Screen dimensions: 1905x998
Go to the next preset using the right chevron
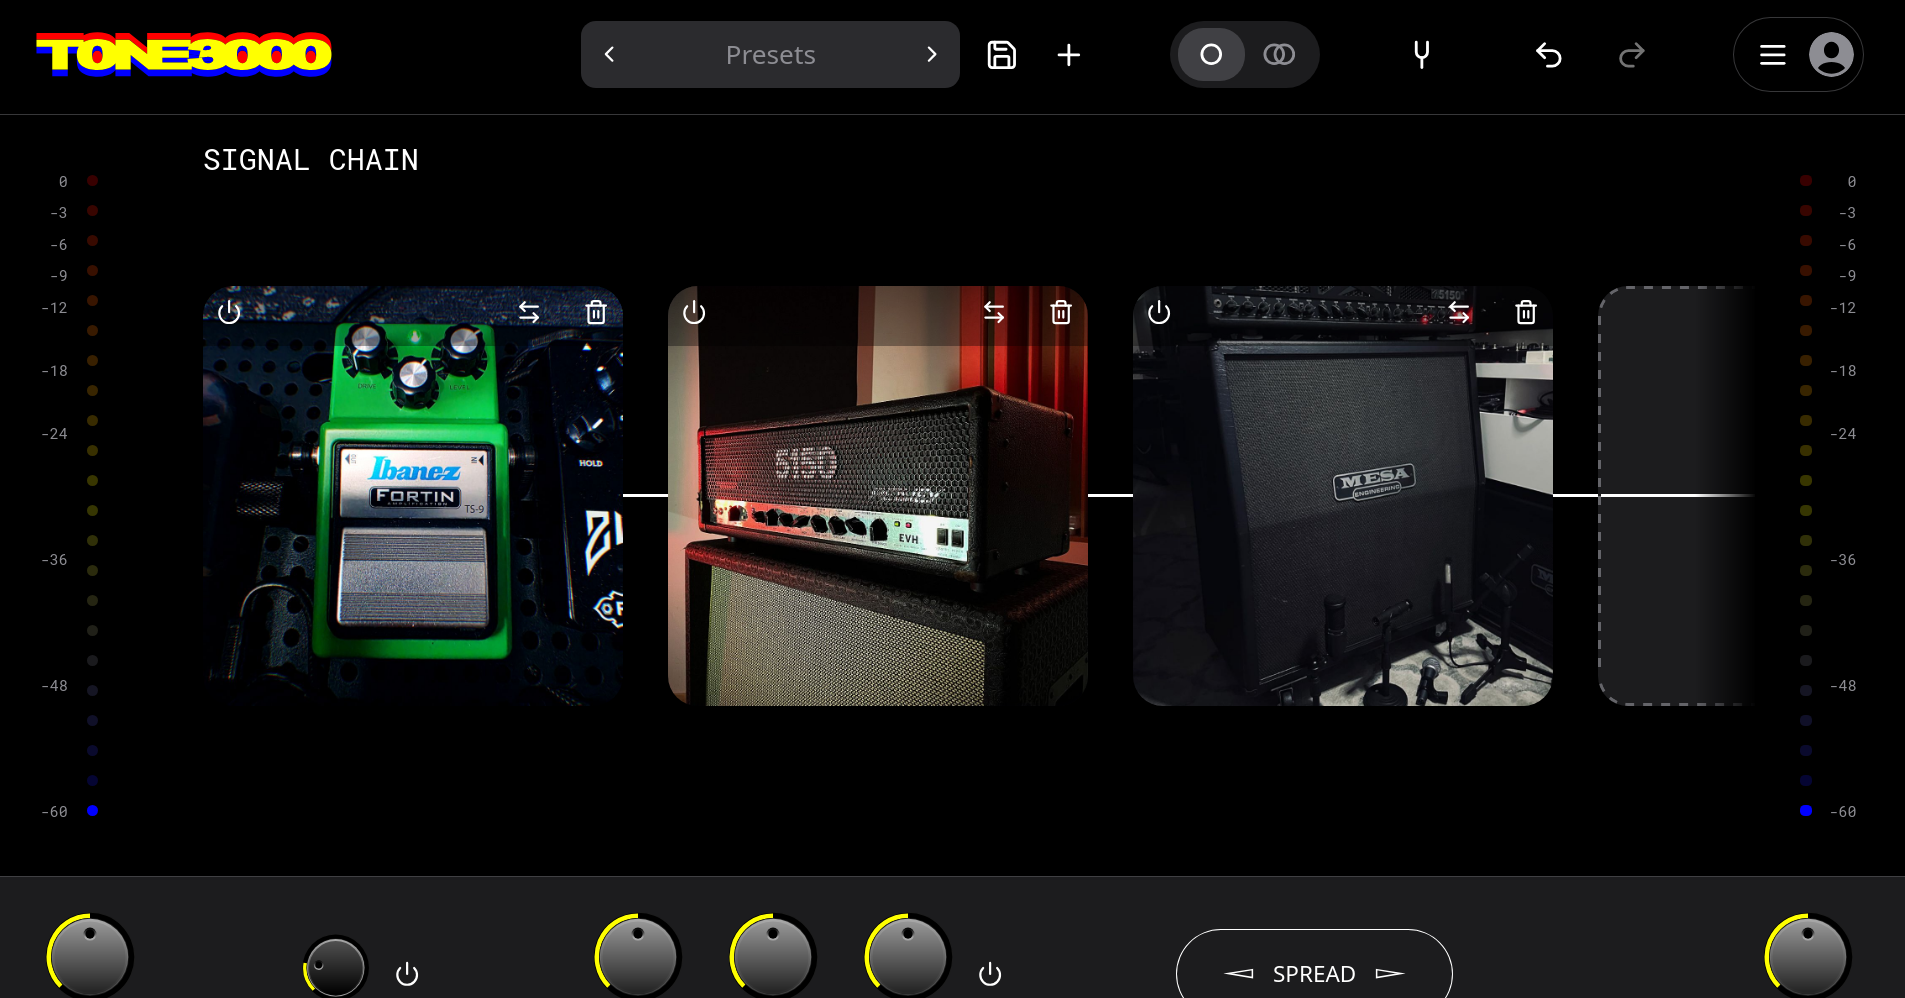click(x=931, y=55)
